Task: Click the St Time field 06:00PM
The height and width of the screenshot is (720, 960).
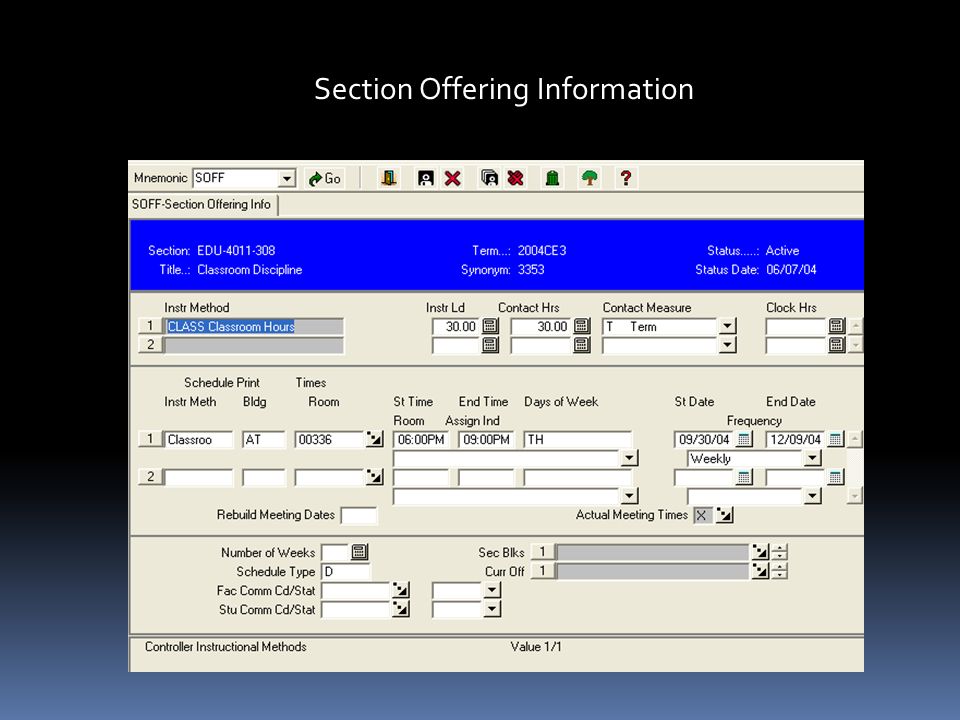Action: tap(421, 440)
